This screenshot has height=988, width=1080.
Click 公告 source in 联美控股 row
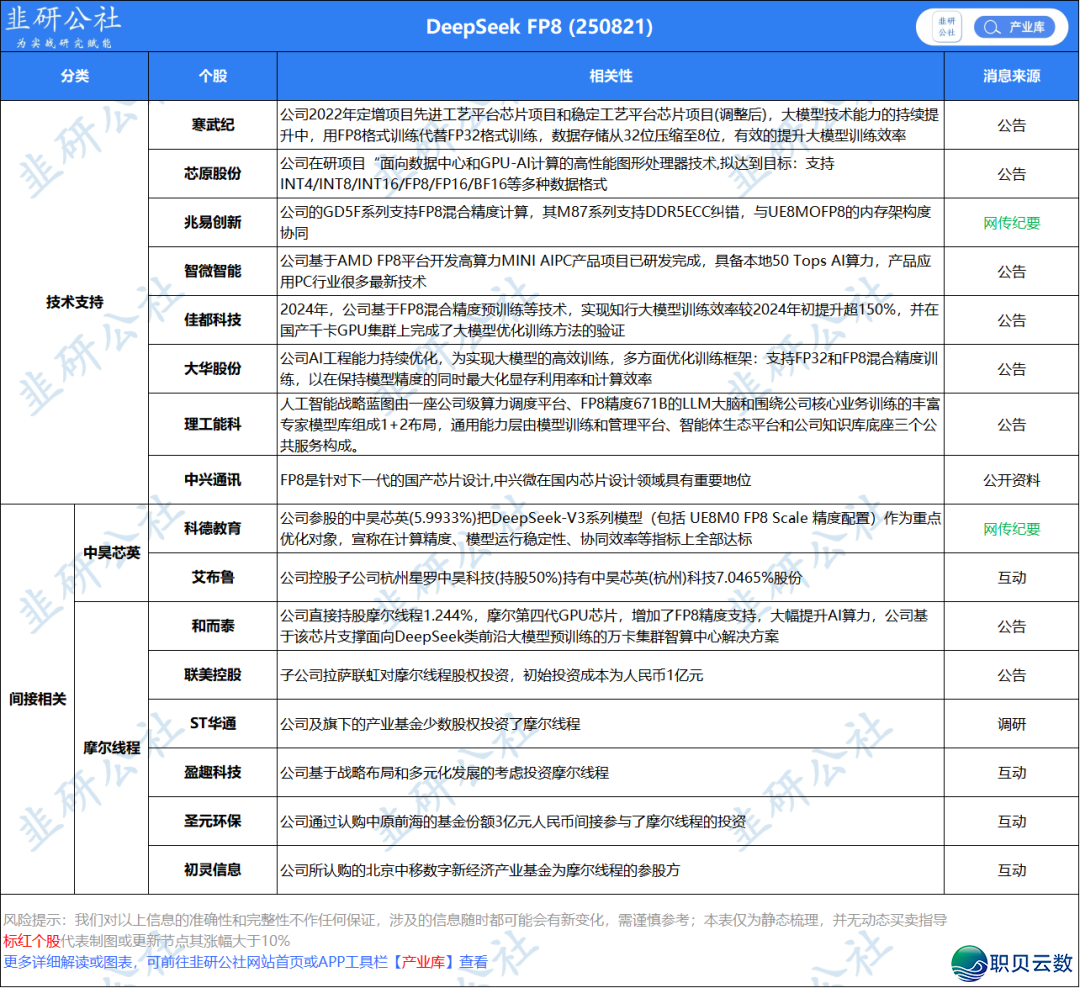tap(1011, 675)
